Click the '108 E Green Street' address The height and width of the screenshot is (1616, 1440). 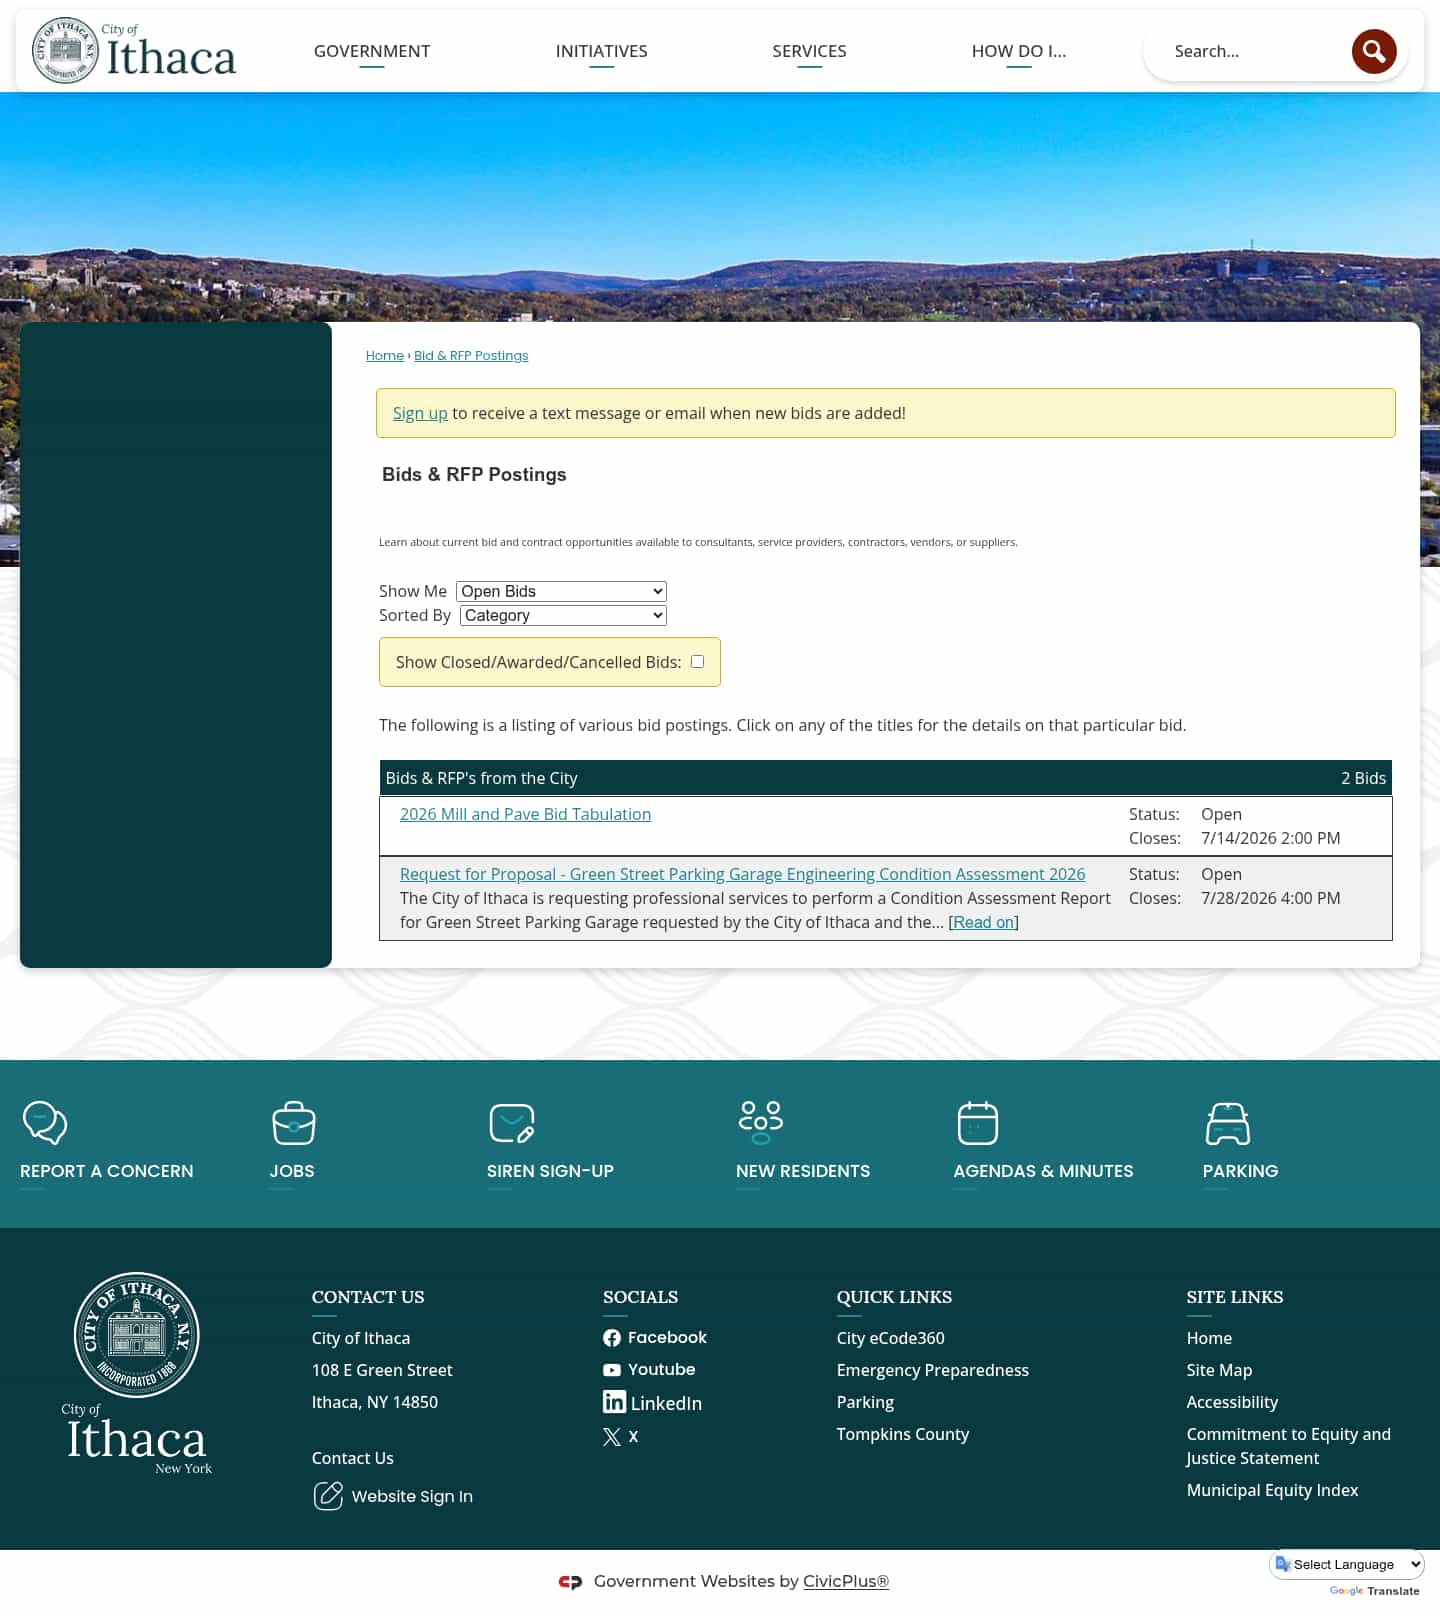tap(382, 1370)
